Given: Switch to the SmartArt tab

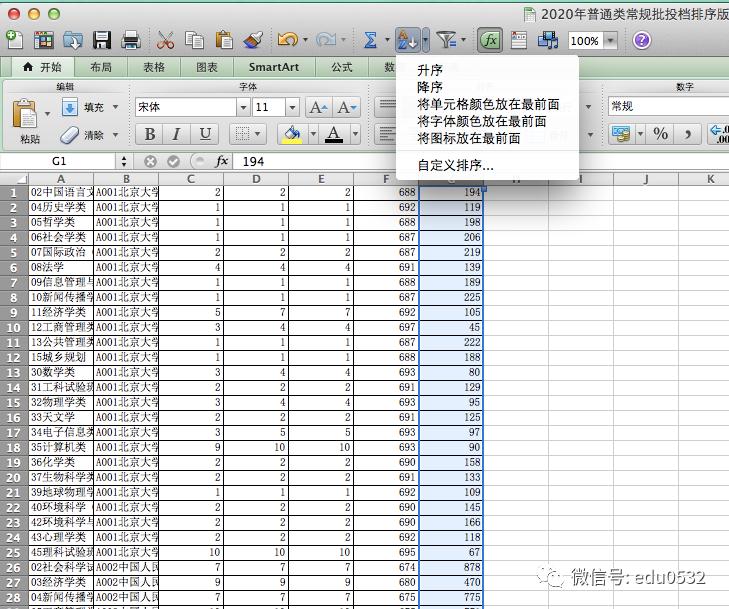Looking at the screenshot, I should tap(274, 67).
